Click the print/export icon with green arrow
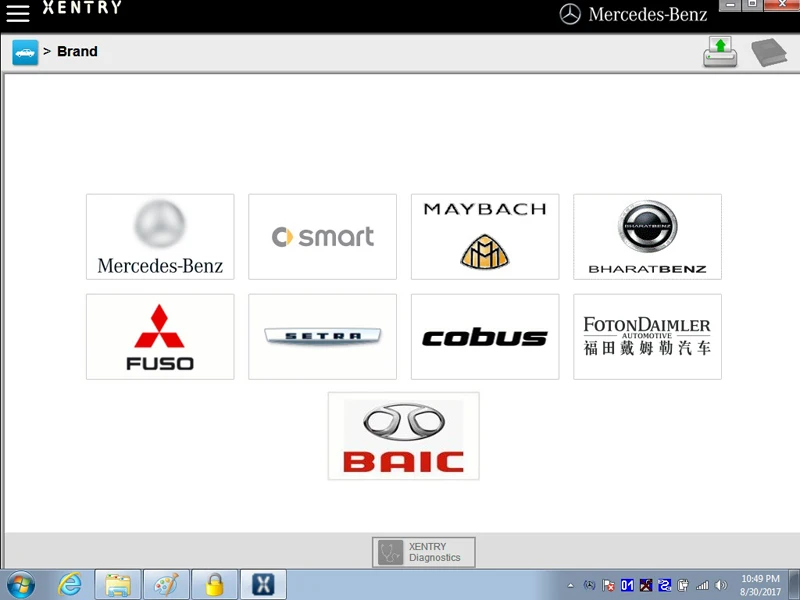The width and height of the screenshot is (800, 600). click(x=720, y=52)
